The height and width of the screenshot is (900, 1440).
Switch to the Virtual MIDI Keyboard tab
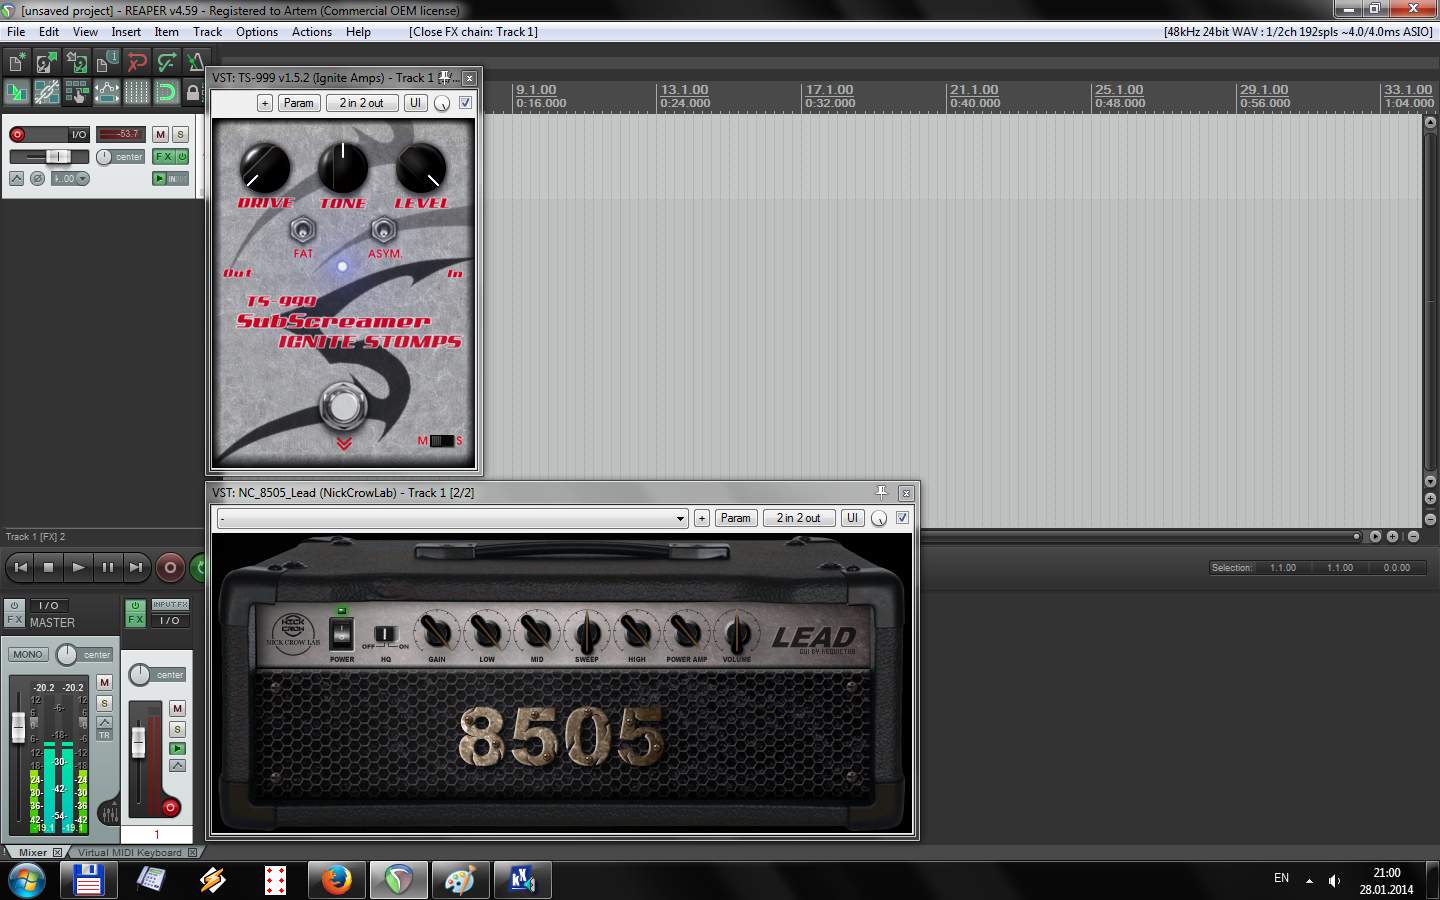tap(130, 853)
